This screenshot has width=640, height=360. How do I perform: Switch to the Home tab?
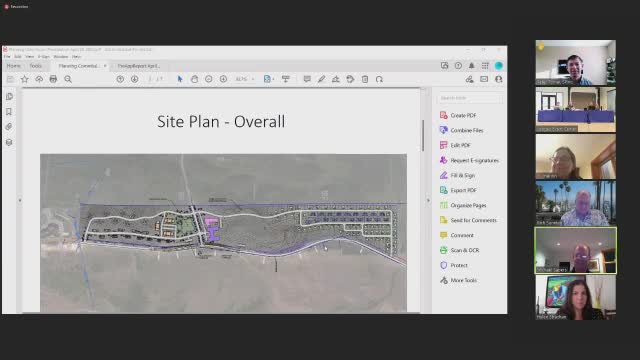pyautogui.click(x=13, y=66)
